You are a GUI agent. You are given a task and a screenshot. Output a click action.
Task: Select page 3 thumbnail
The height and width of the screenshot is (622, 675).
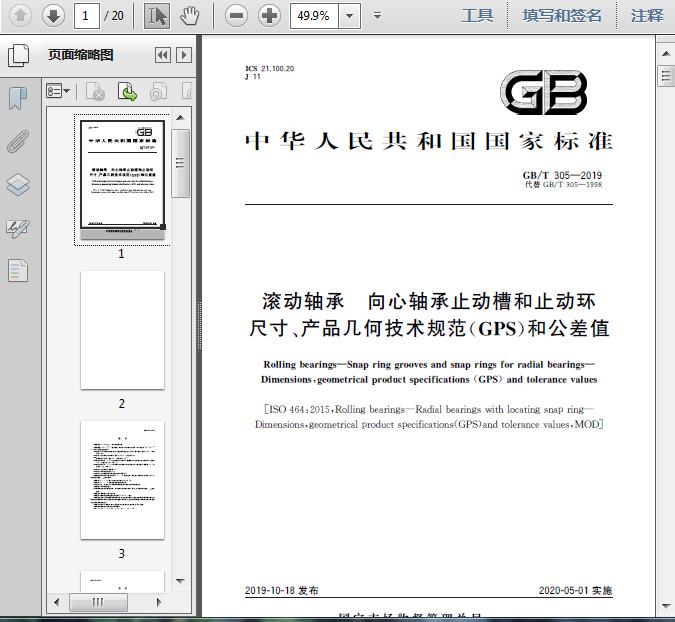(x=122, y=480)
